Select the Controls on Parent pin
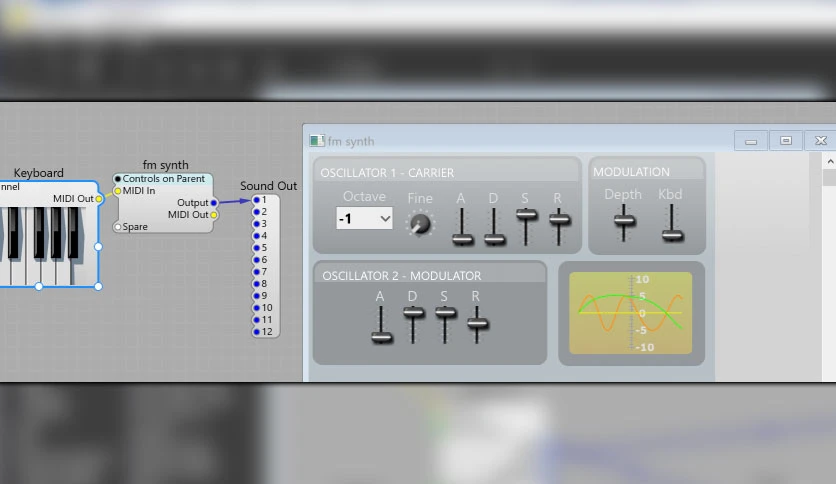This screenshot has height=484, width=836. pyautogui.click(x=118, y=179)
